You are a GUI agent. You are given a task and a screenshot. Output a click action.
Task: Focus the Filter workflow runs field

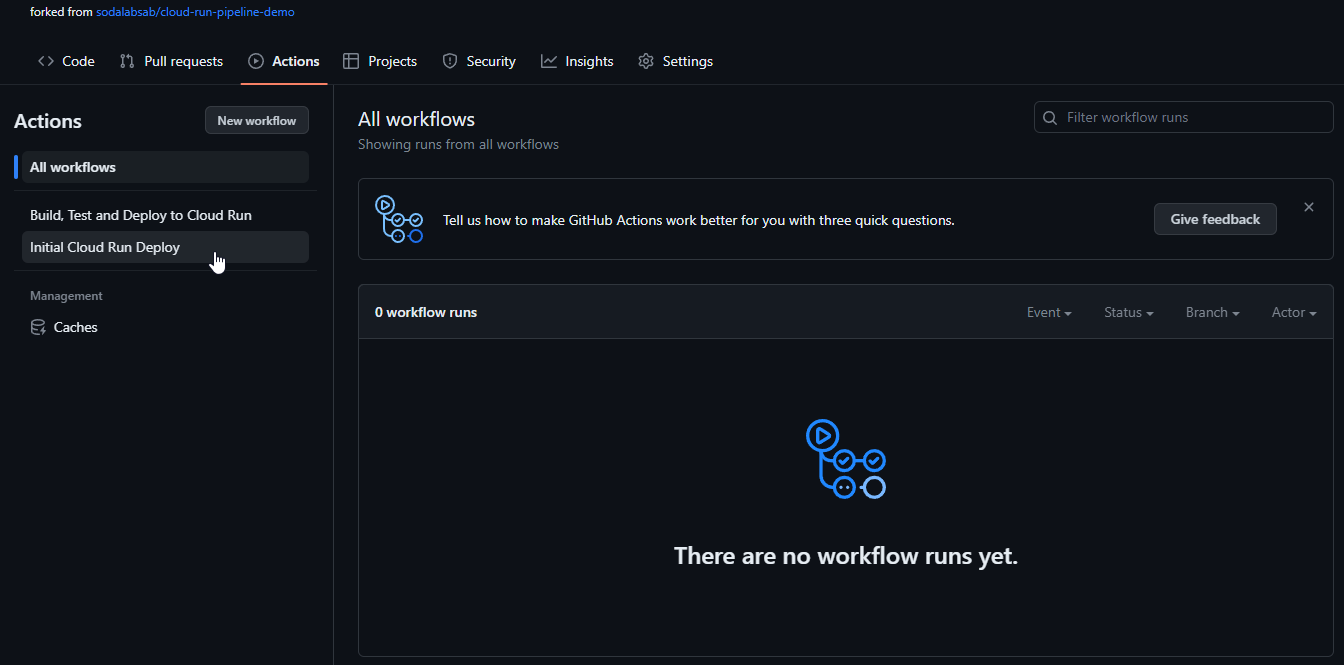pos(1184,117)
